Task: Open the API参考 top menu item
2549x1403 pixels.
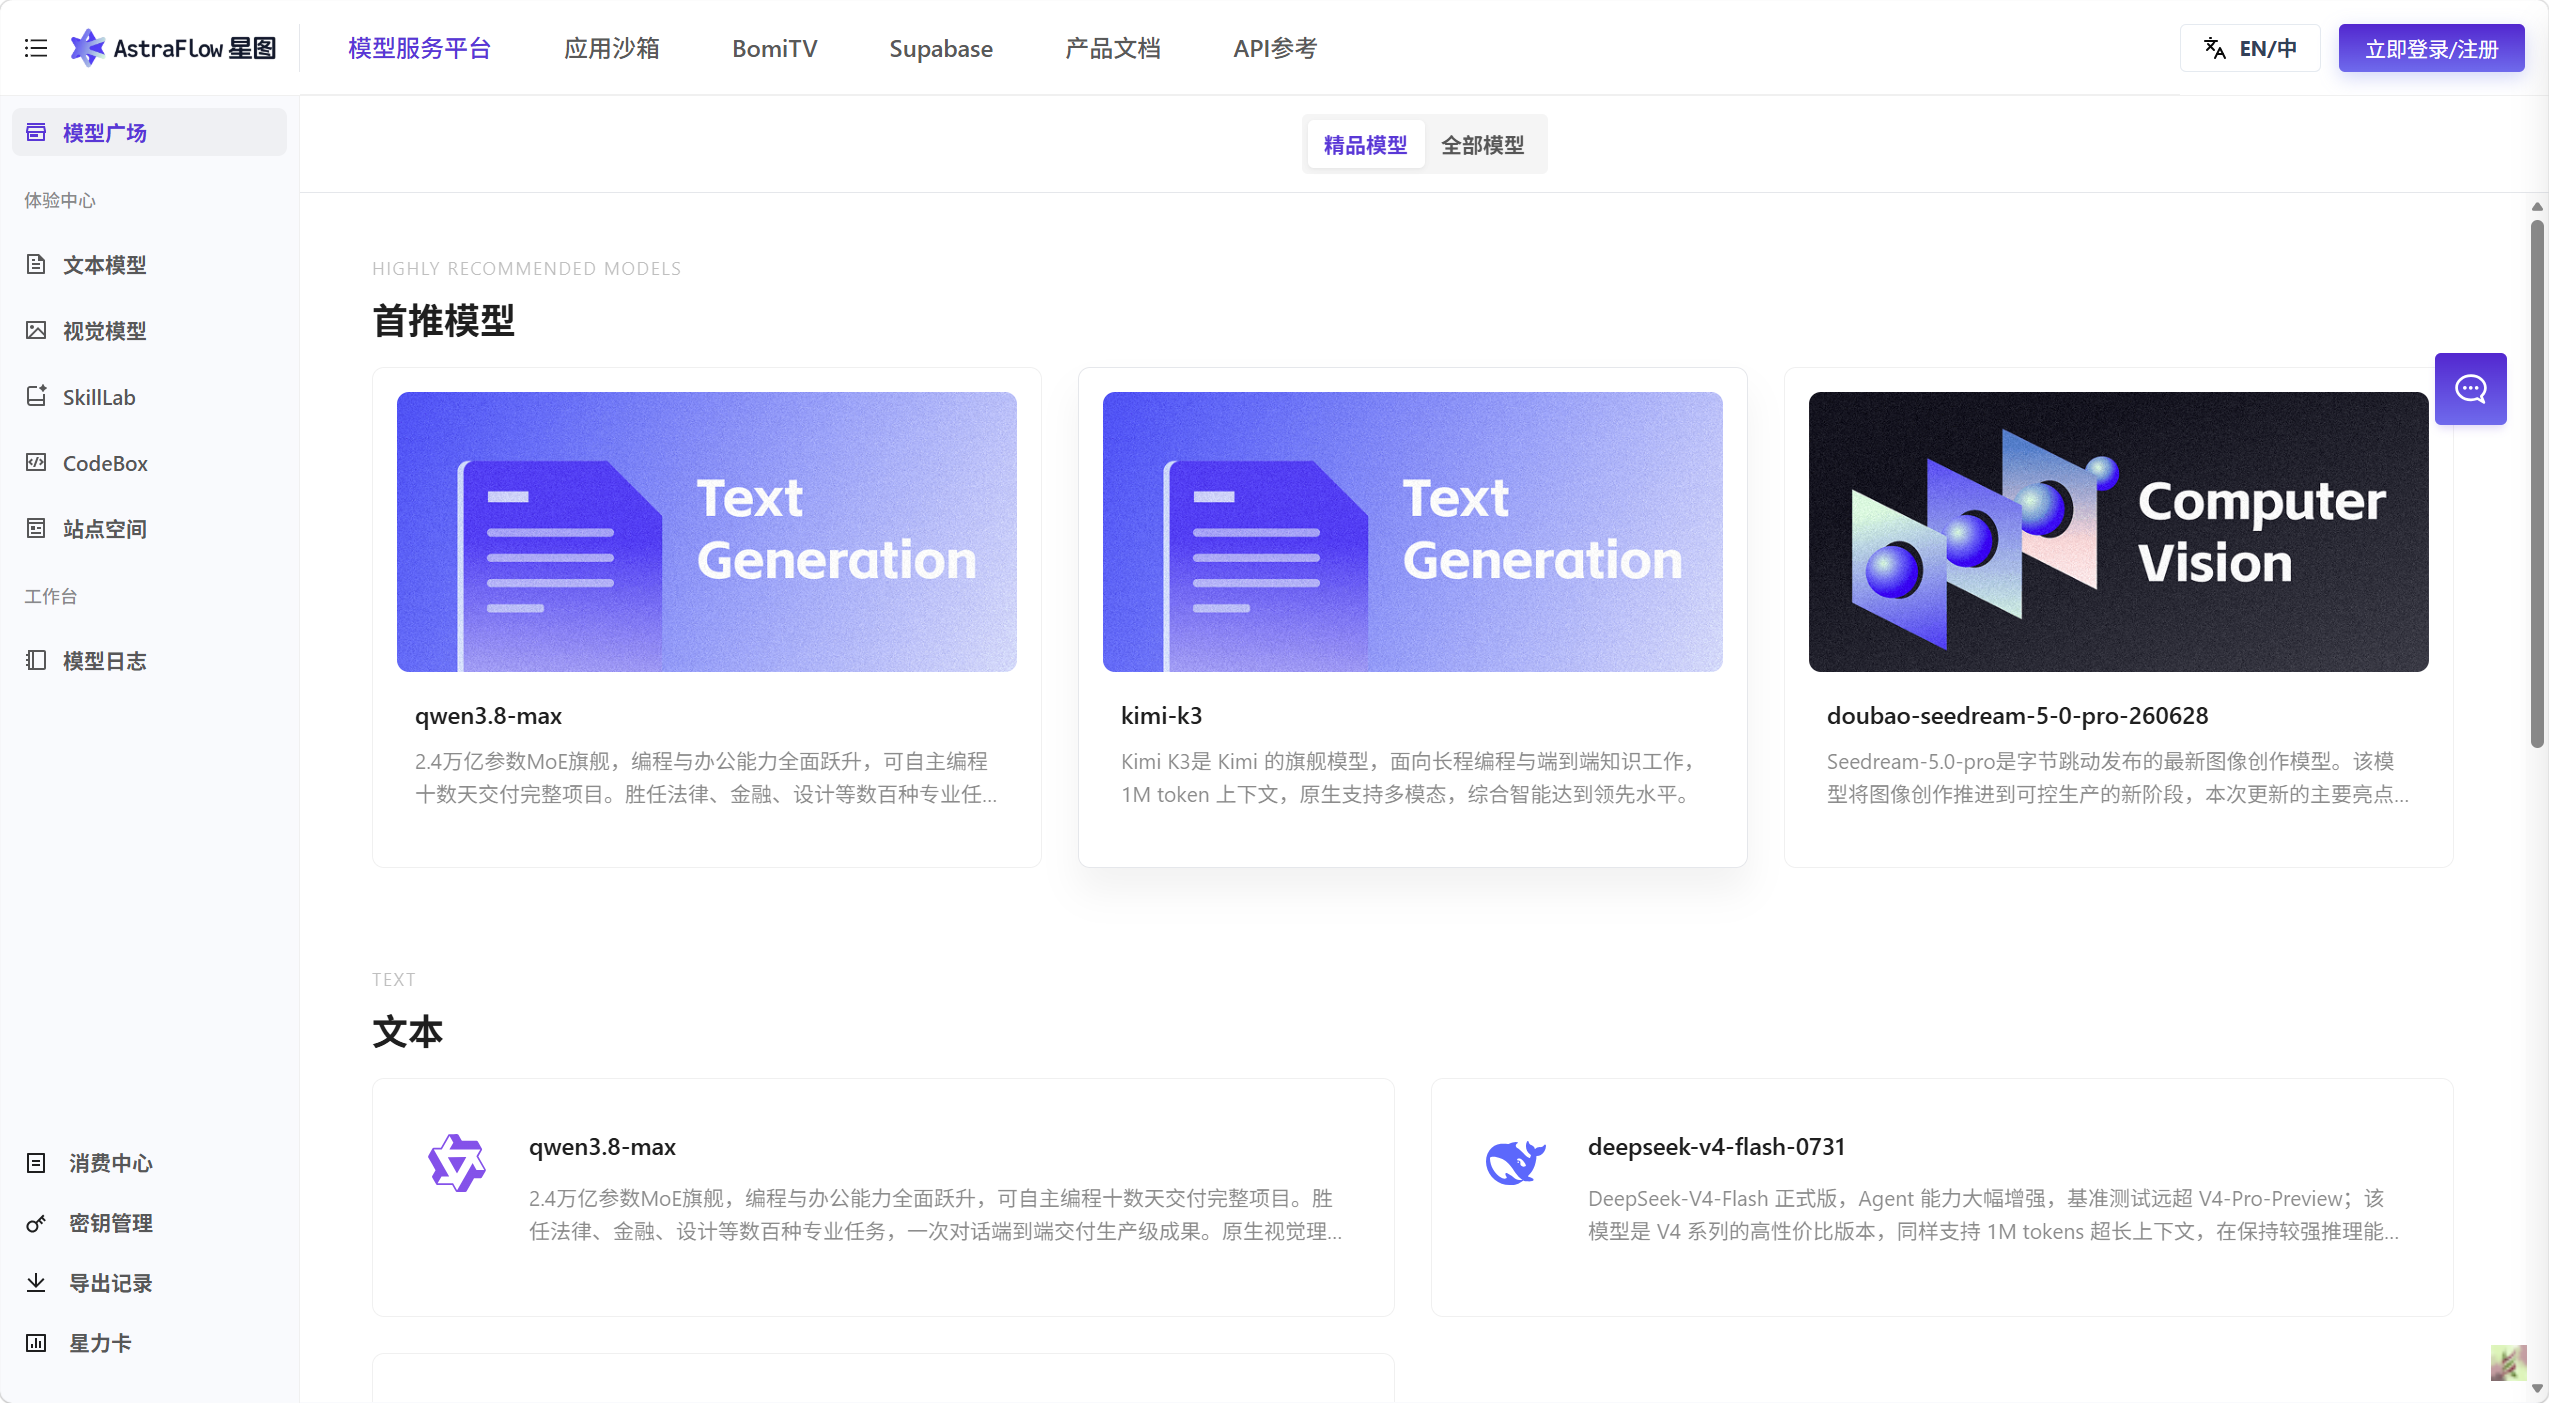Action: 1275,48
